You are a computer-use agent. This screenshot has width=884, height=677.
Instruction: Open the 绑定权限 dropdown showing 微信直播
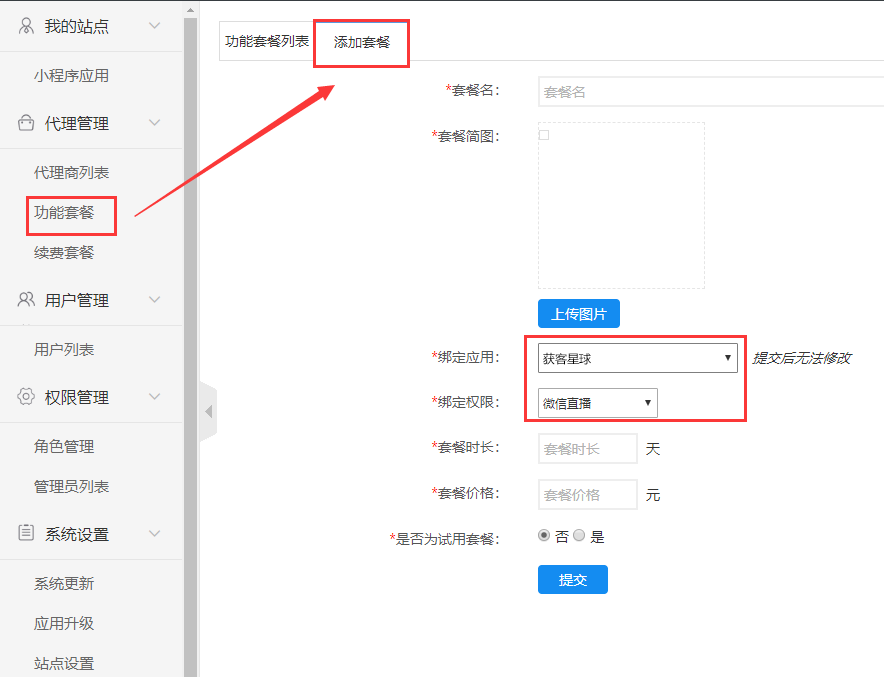(597, 403)
